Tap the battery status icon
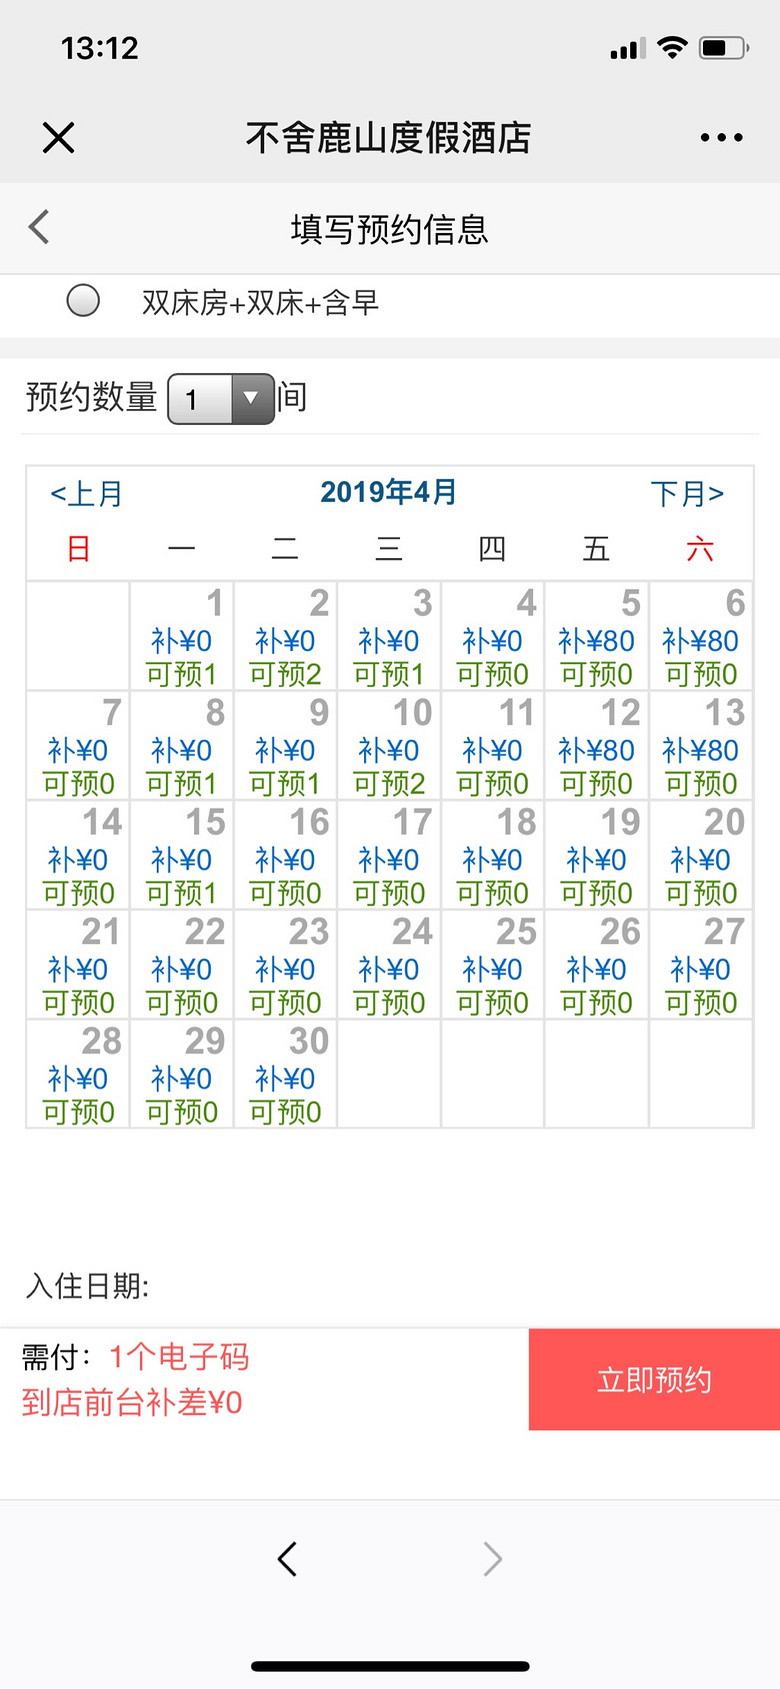 724,47
